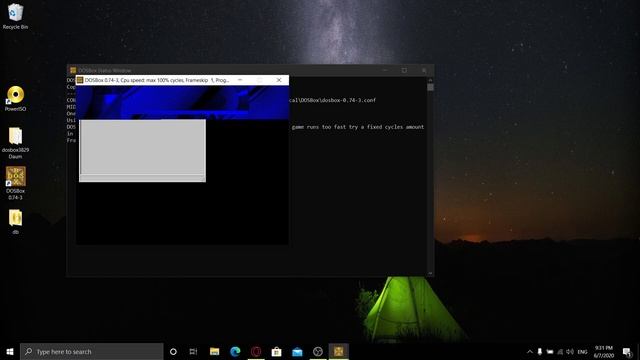The image size is (640, 360).
Task: Select the db folder on desktop
Action: (x=15, y=222)
